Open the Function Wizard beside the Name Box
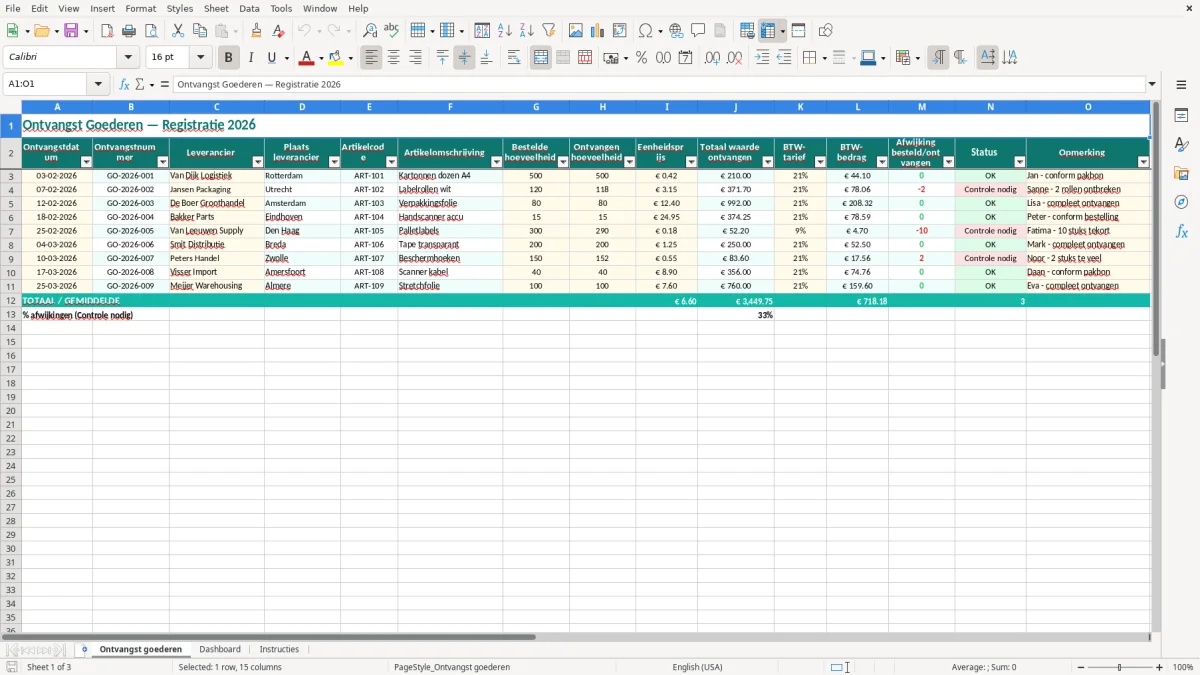This screenshot has width=1200, height=675. point(124,85)
